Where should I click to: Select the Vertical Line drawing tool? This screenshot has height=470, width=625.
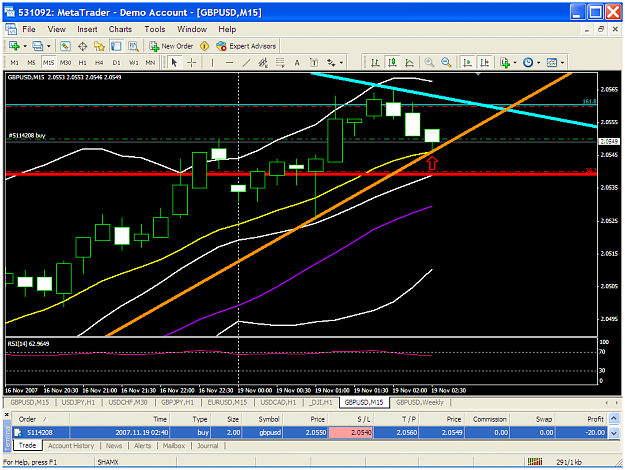(212, 63)
